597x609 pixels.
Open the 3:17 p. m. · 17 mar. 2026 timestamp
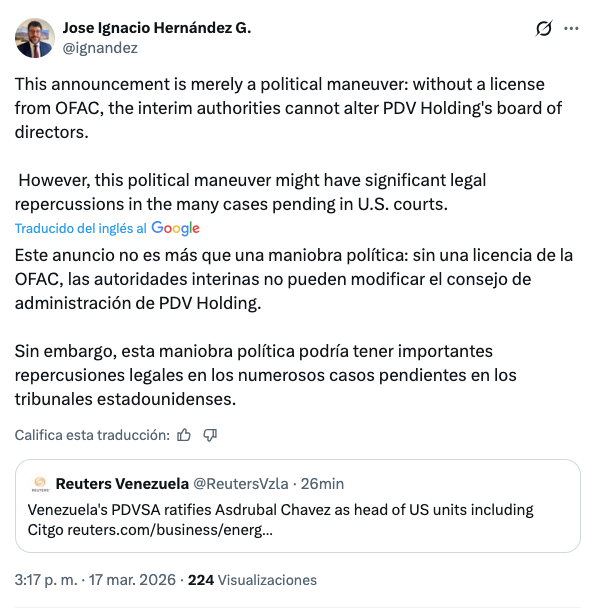pyautogui.click(x=95, y=580)
